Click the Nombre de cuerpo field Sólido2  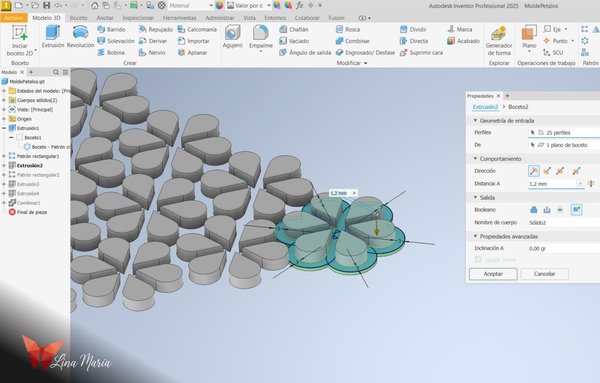(564, 222)
